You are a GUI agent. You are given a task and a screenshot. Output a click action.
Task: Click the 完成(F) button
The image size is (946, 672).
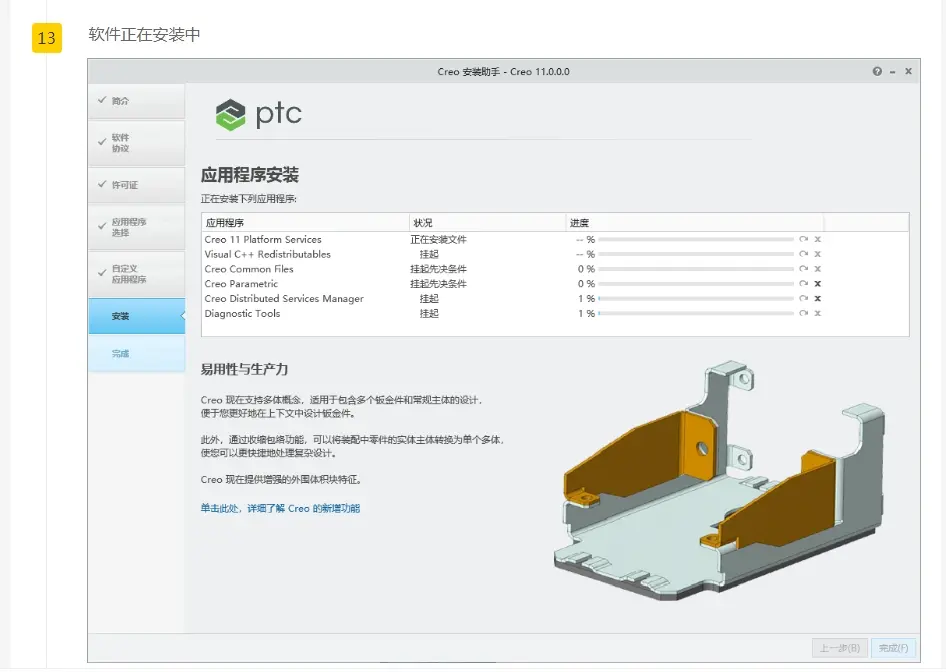(893, 648)
